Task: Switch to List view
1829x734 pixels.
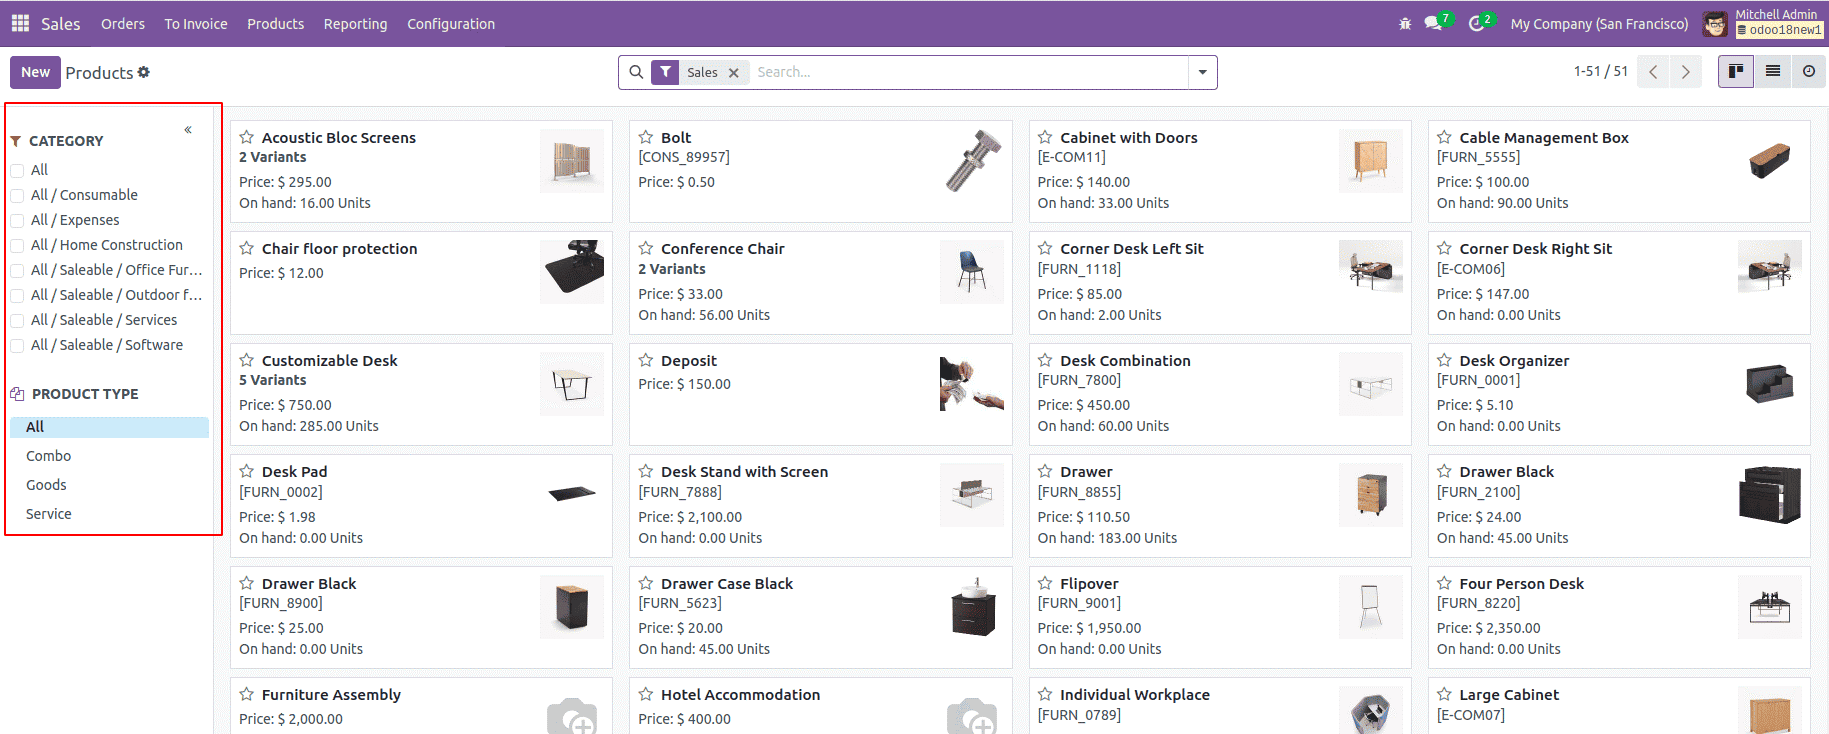Action: pos(1773,72)
